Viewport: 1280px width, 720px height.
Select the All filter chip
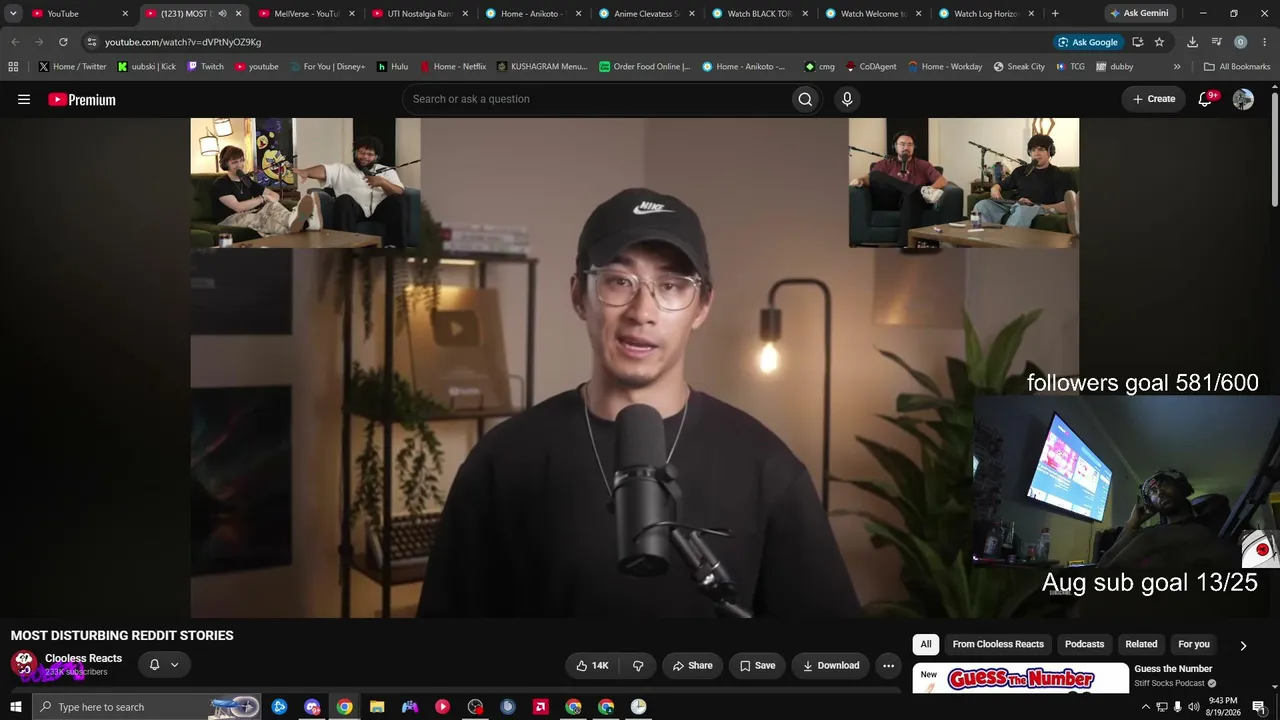point(926,645)
